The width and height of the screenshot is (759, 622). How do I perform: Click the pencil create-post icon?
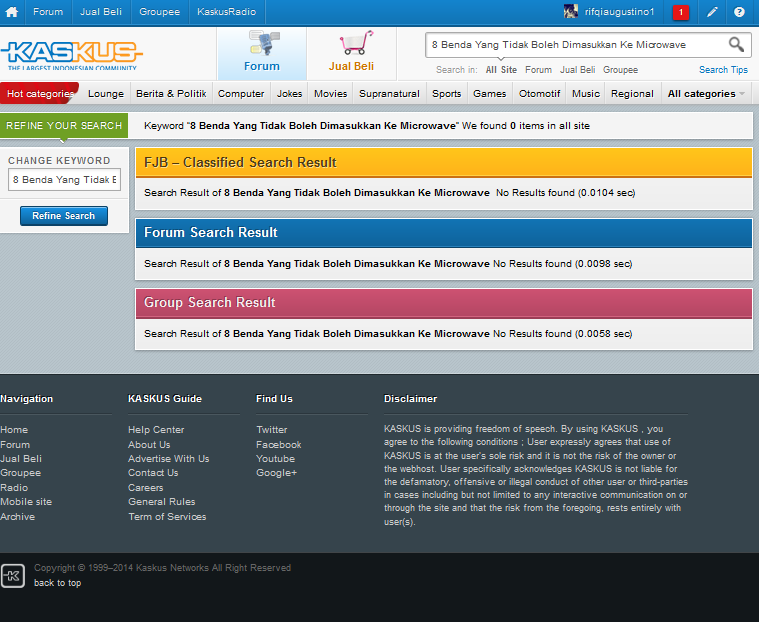click(x=712, y=12)
